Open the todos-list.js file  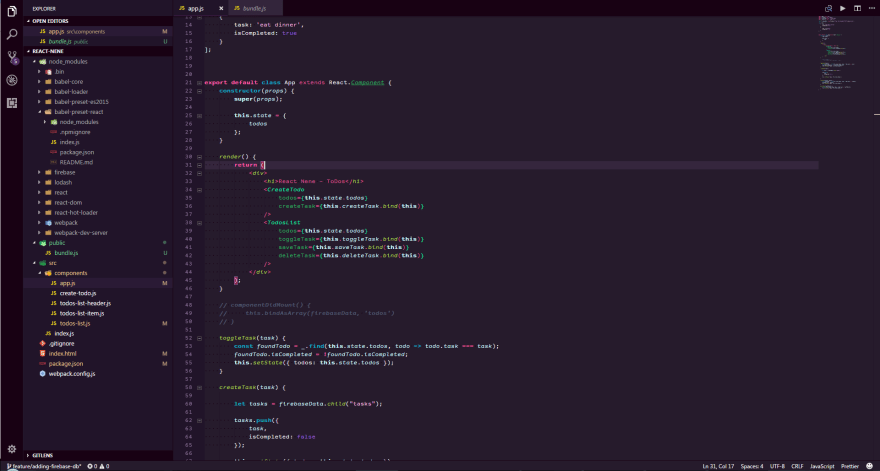pyautogui.click(x=98, y=323)
